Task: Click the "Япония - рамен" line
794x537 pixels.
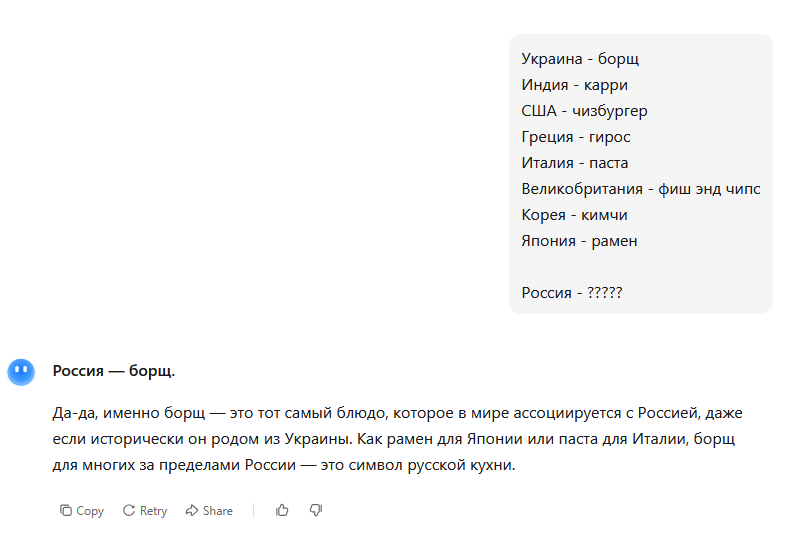Action: 579,241
